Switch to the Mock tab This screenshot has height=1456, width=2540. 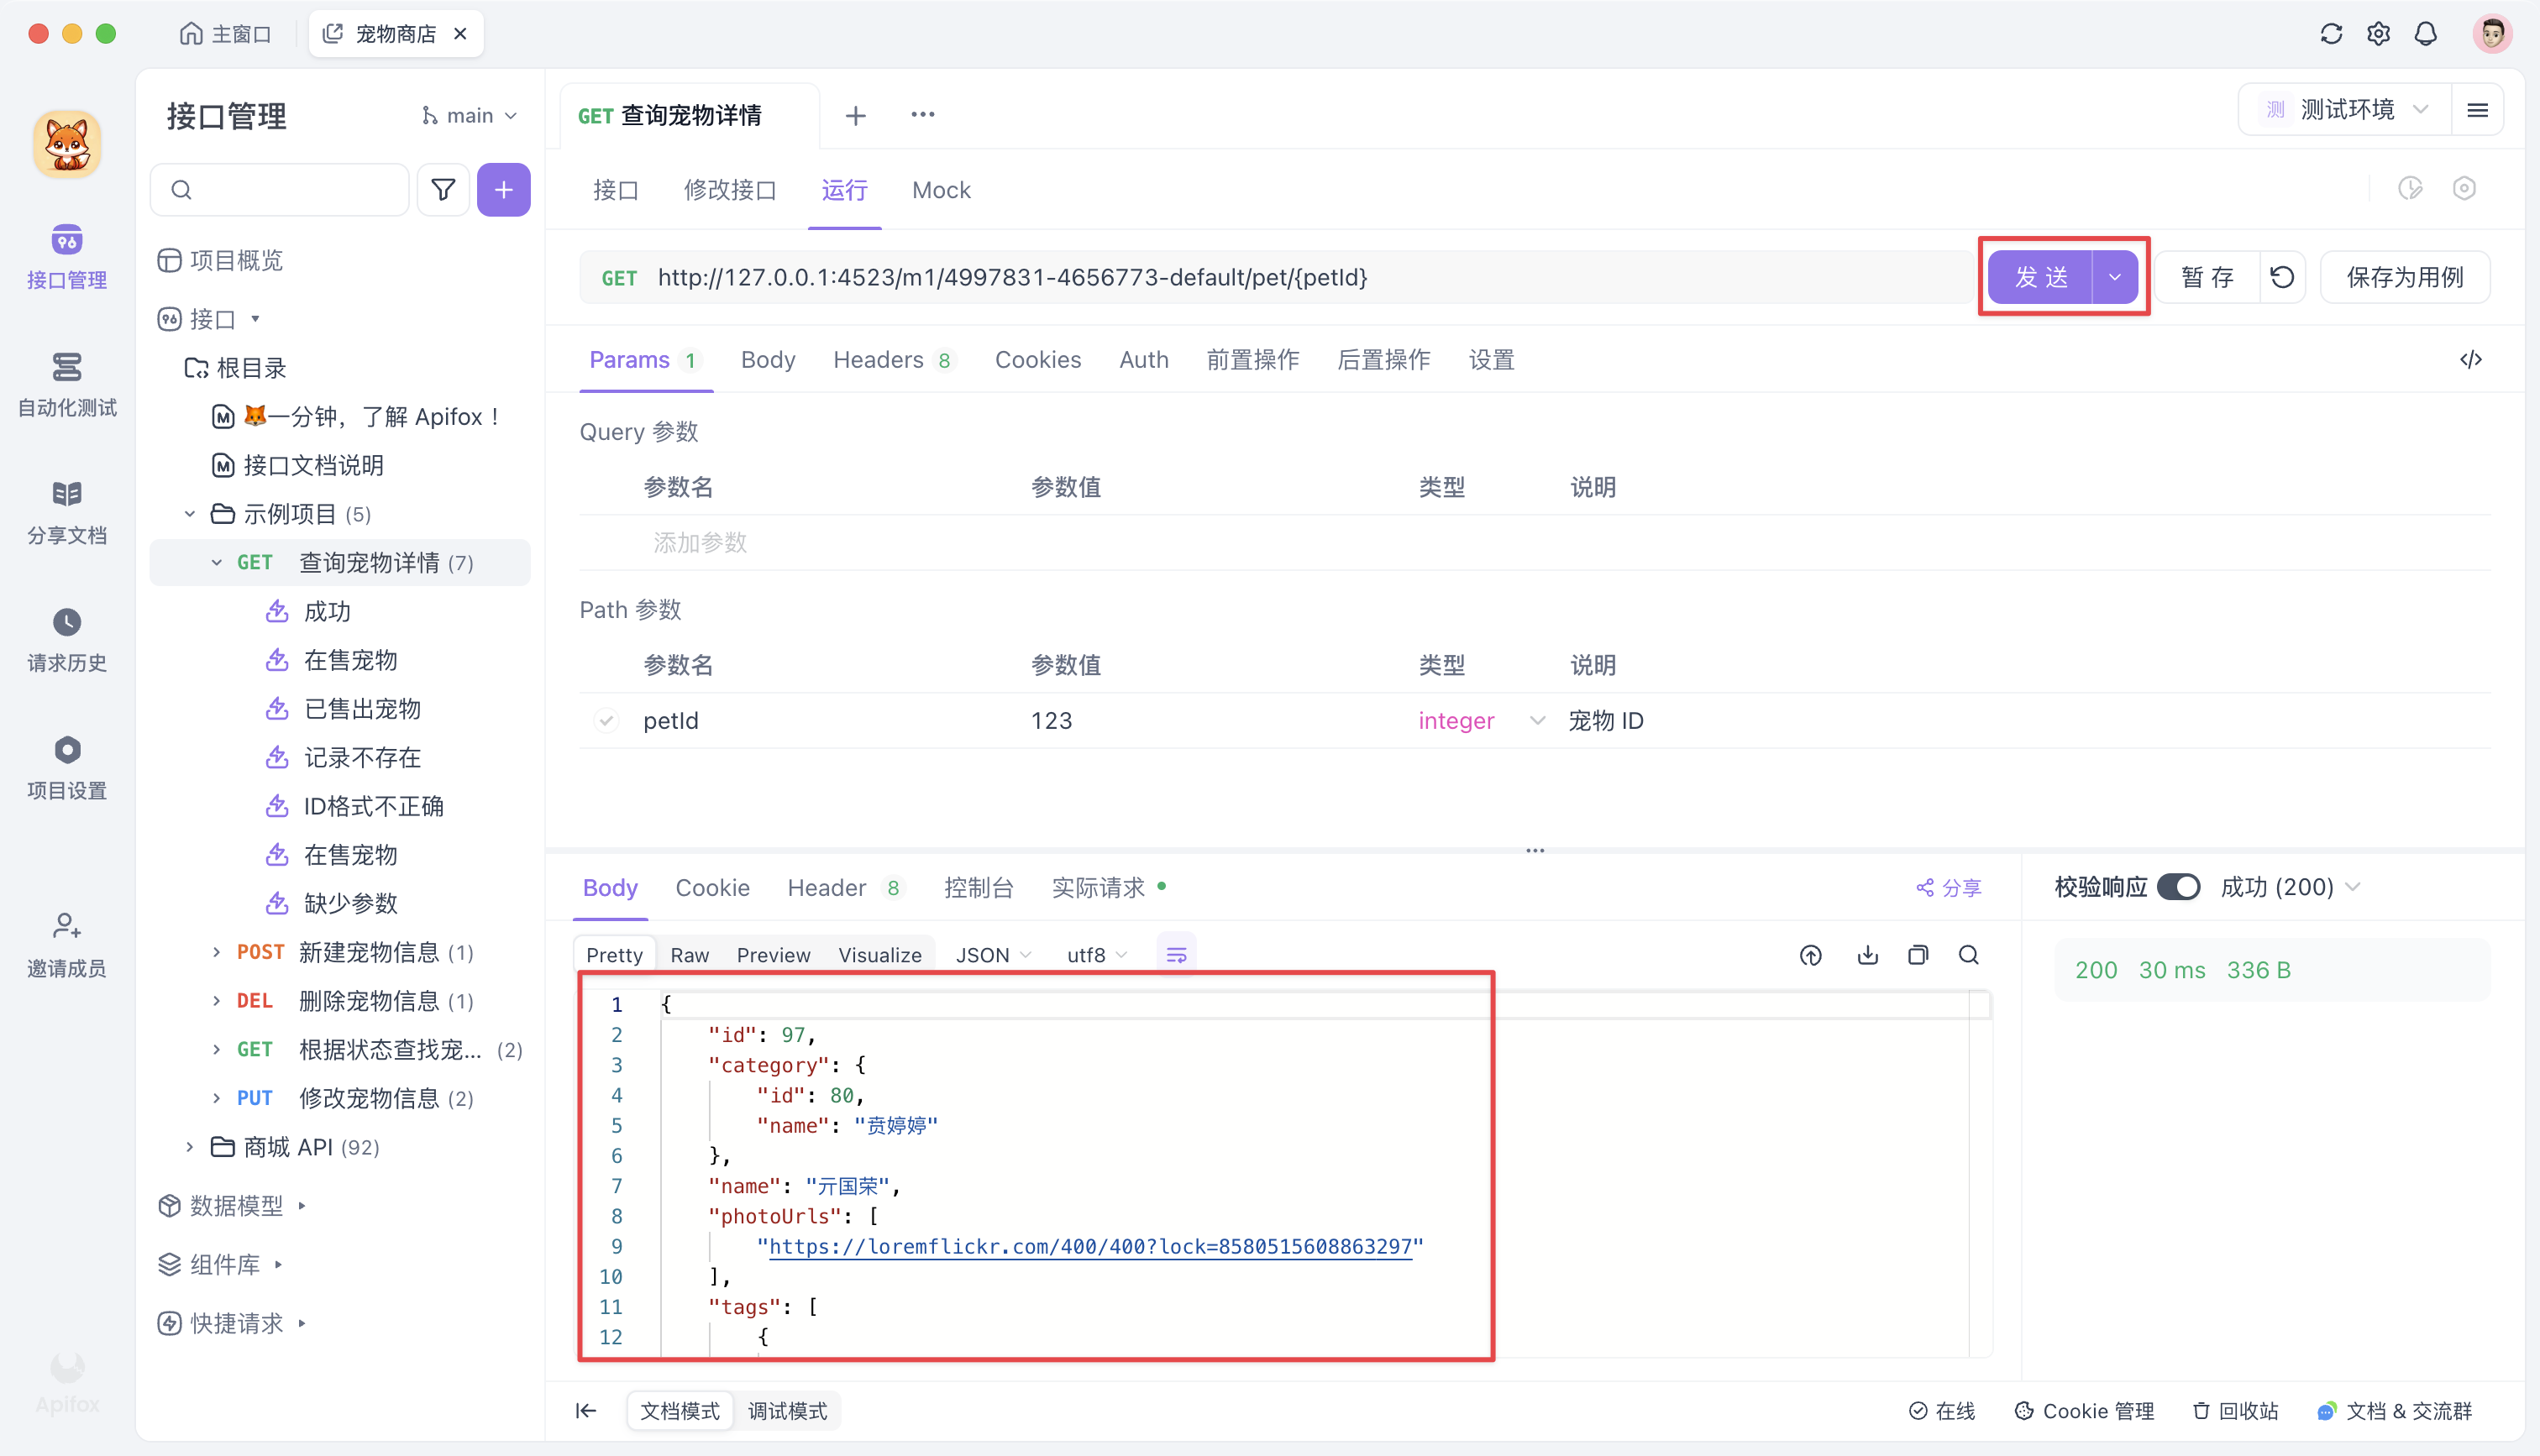click(x=940, y=189)
